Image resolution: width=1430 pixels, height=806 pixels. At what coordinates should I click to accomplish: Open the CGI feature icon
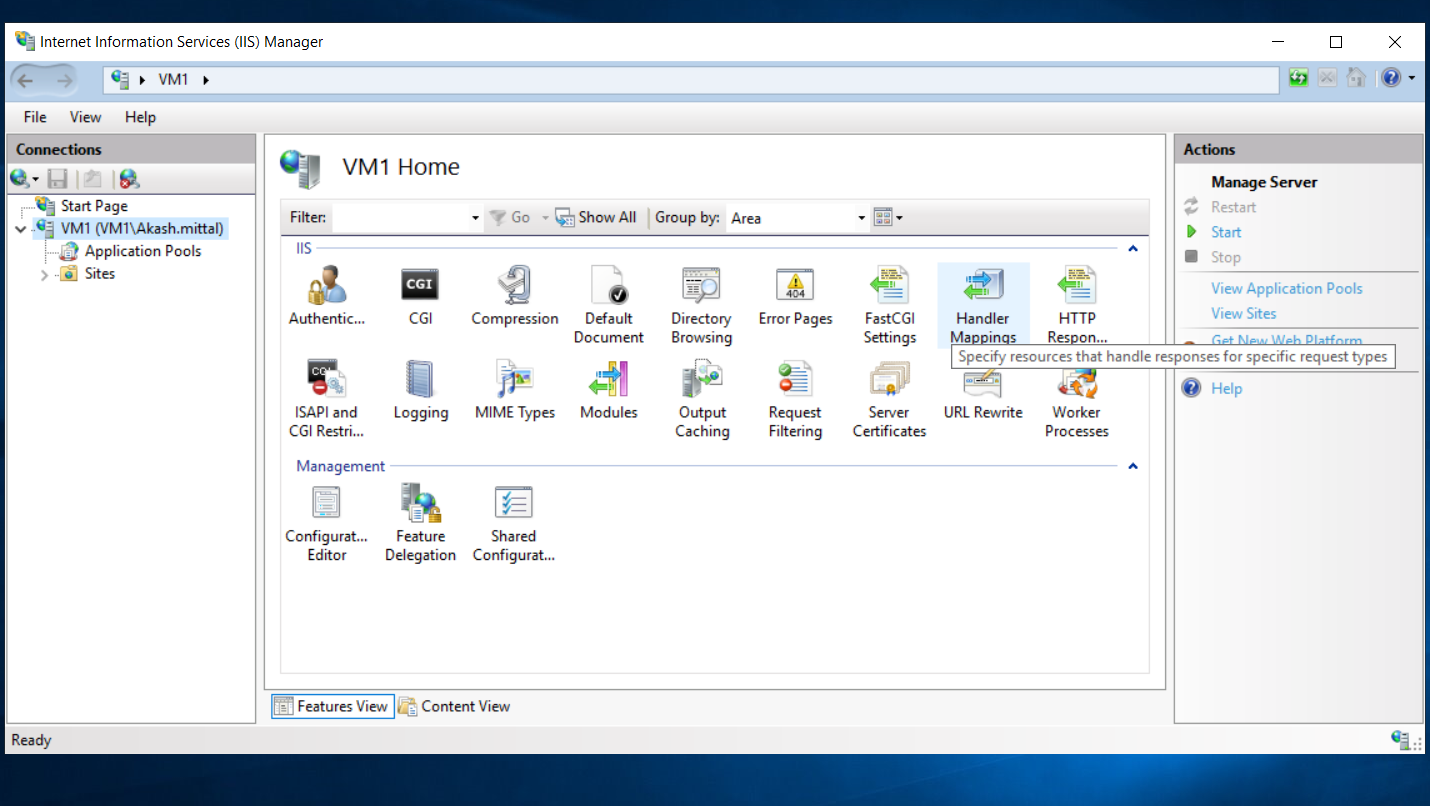tap(420, 297)
